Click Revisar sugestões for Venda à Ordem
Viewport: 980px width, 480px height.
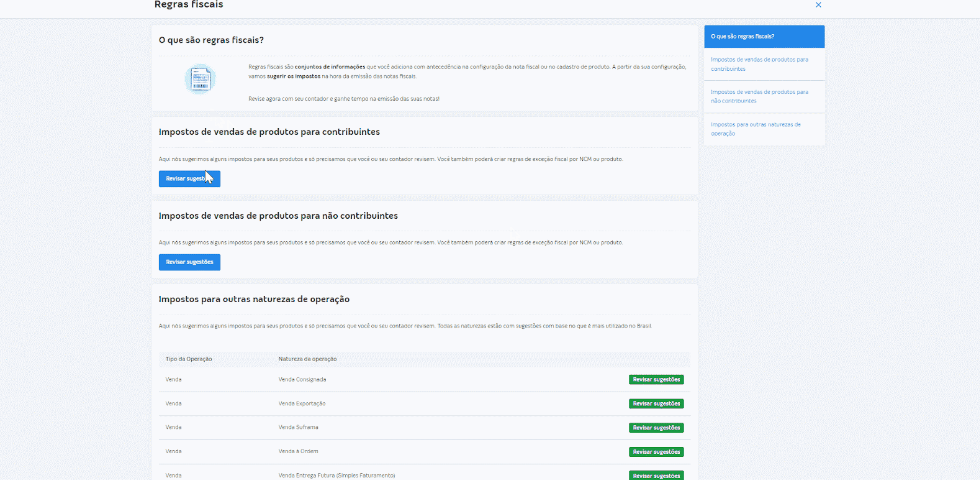[656, 452]
